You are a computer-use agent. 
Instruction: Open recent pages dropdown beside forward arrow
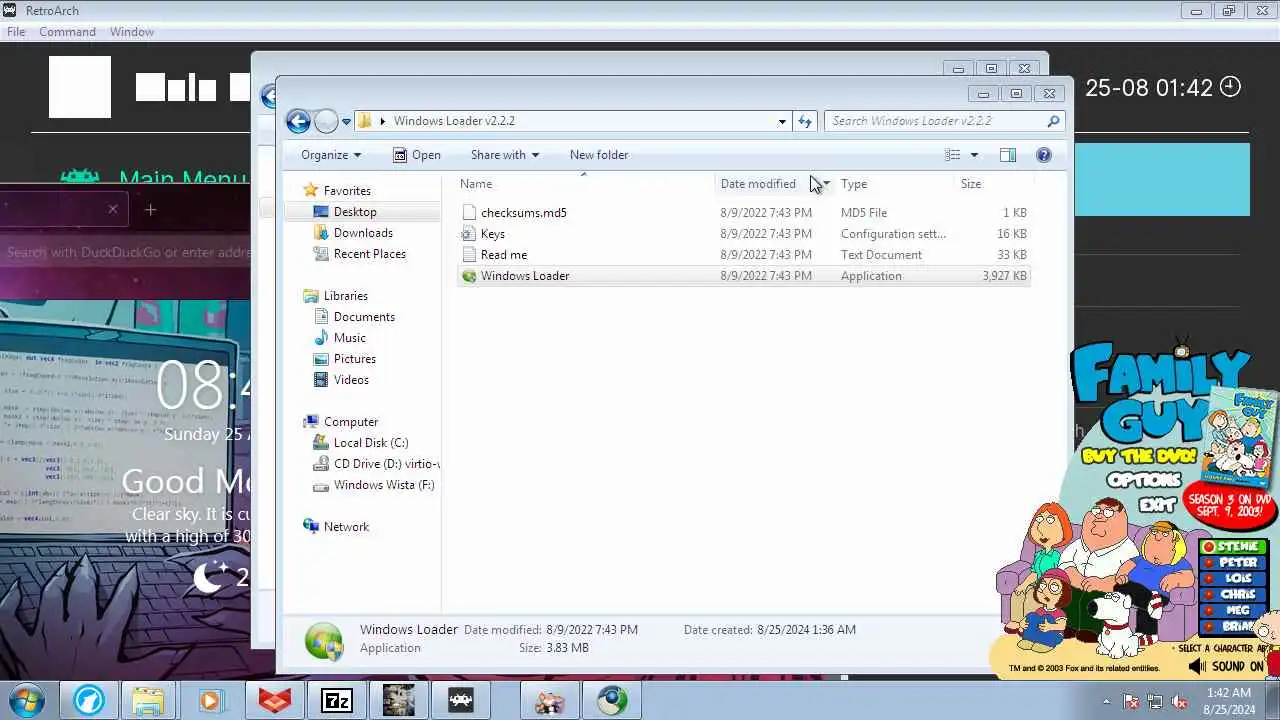coord(346,122)
